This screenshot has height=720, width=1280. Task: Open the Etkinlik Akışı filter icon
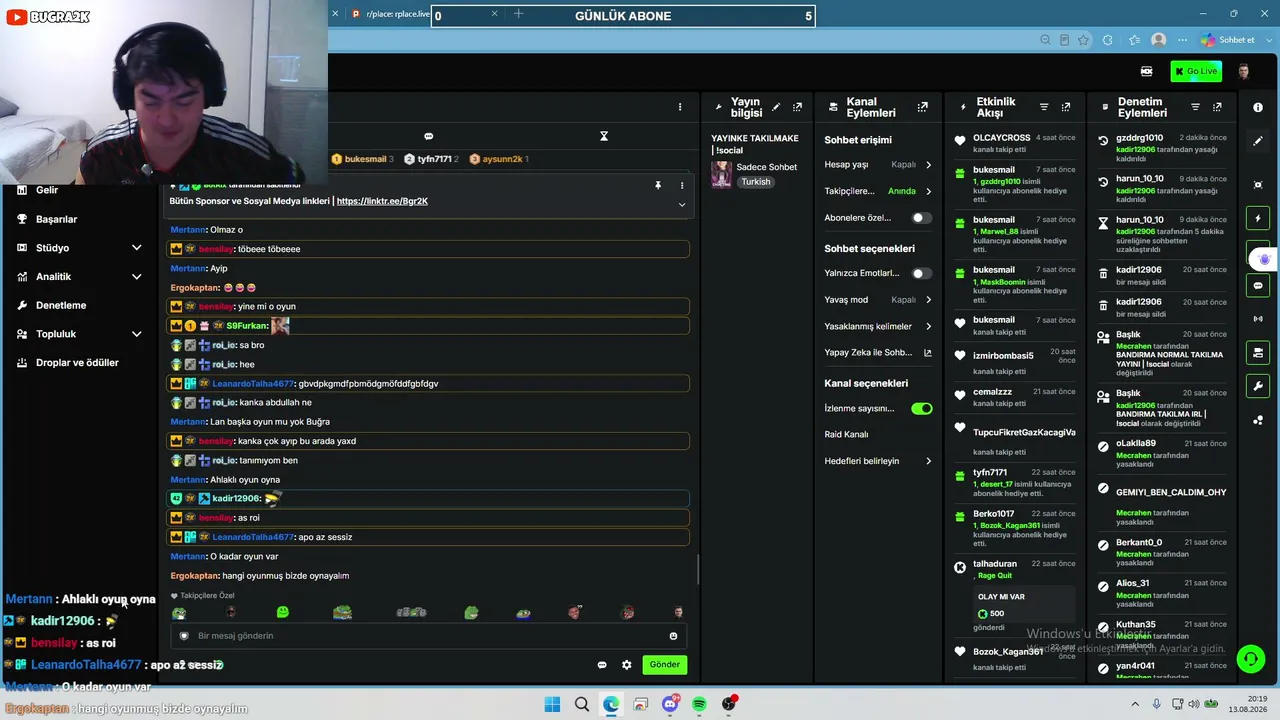tap(1044, 107)
